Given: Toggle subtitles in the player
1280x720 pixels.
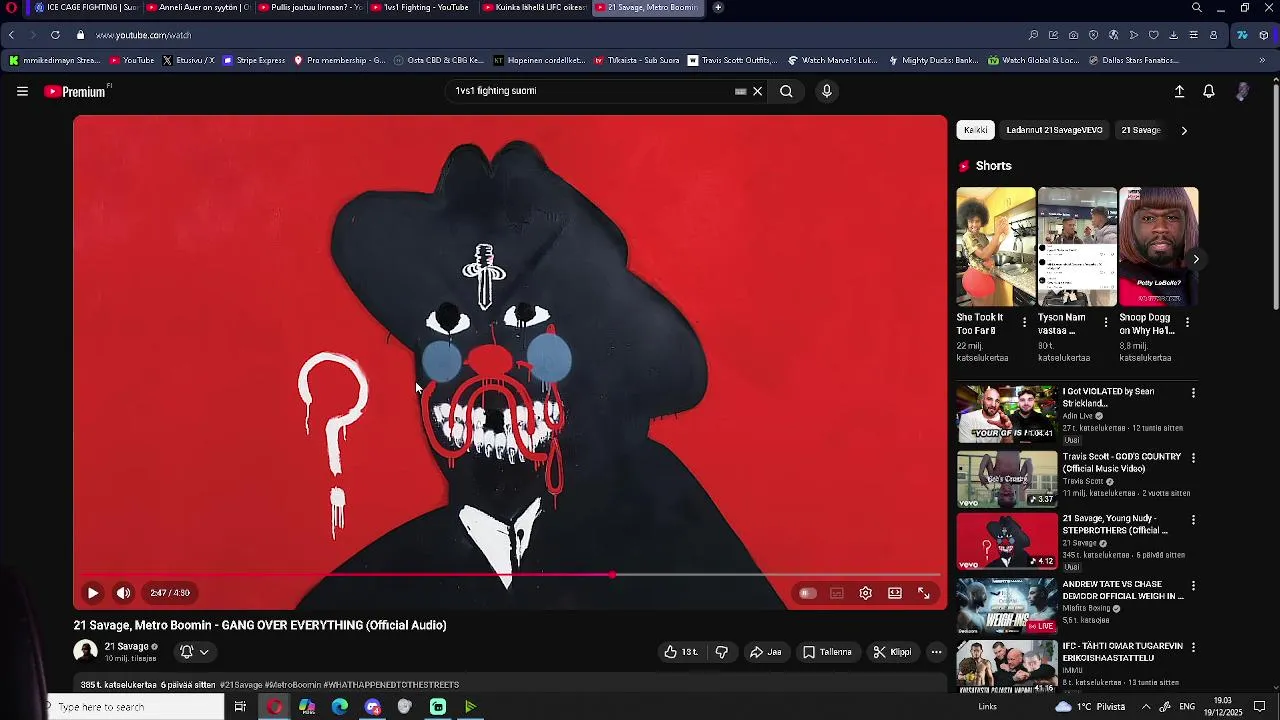Looking at the screenshot, I should tap(837, 593).
